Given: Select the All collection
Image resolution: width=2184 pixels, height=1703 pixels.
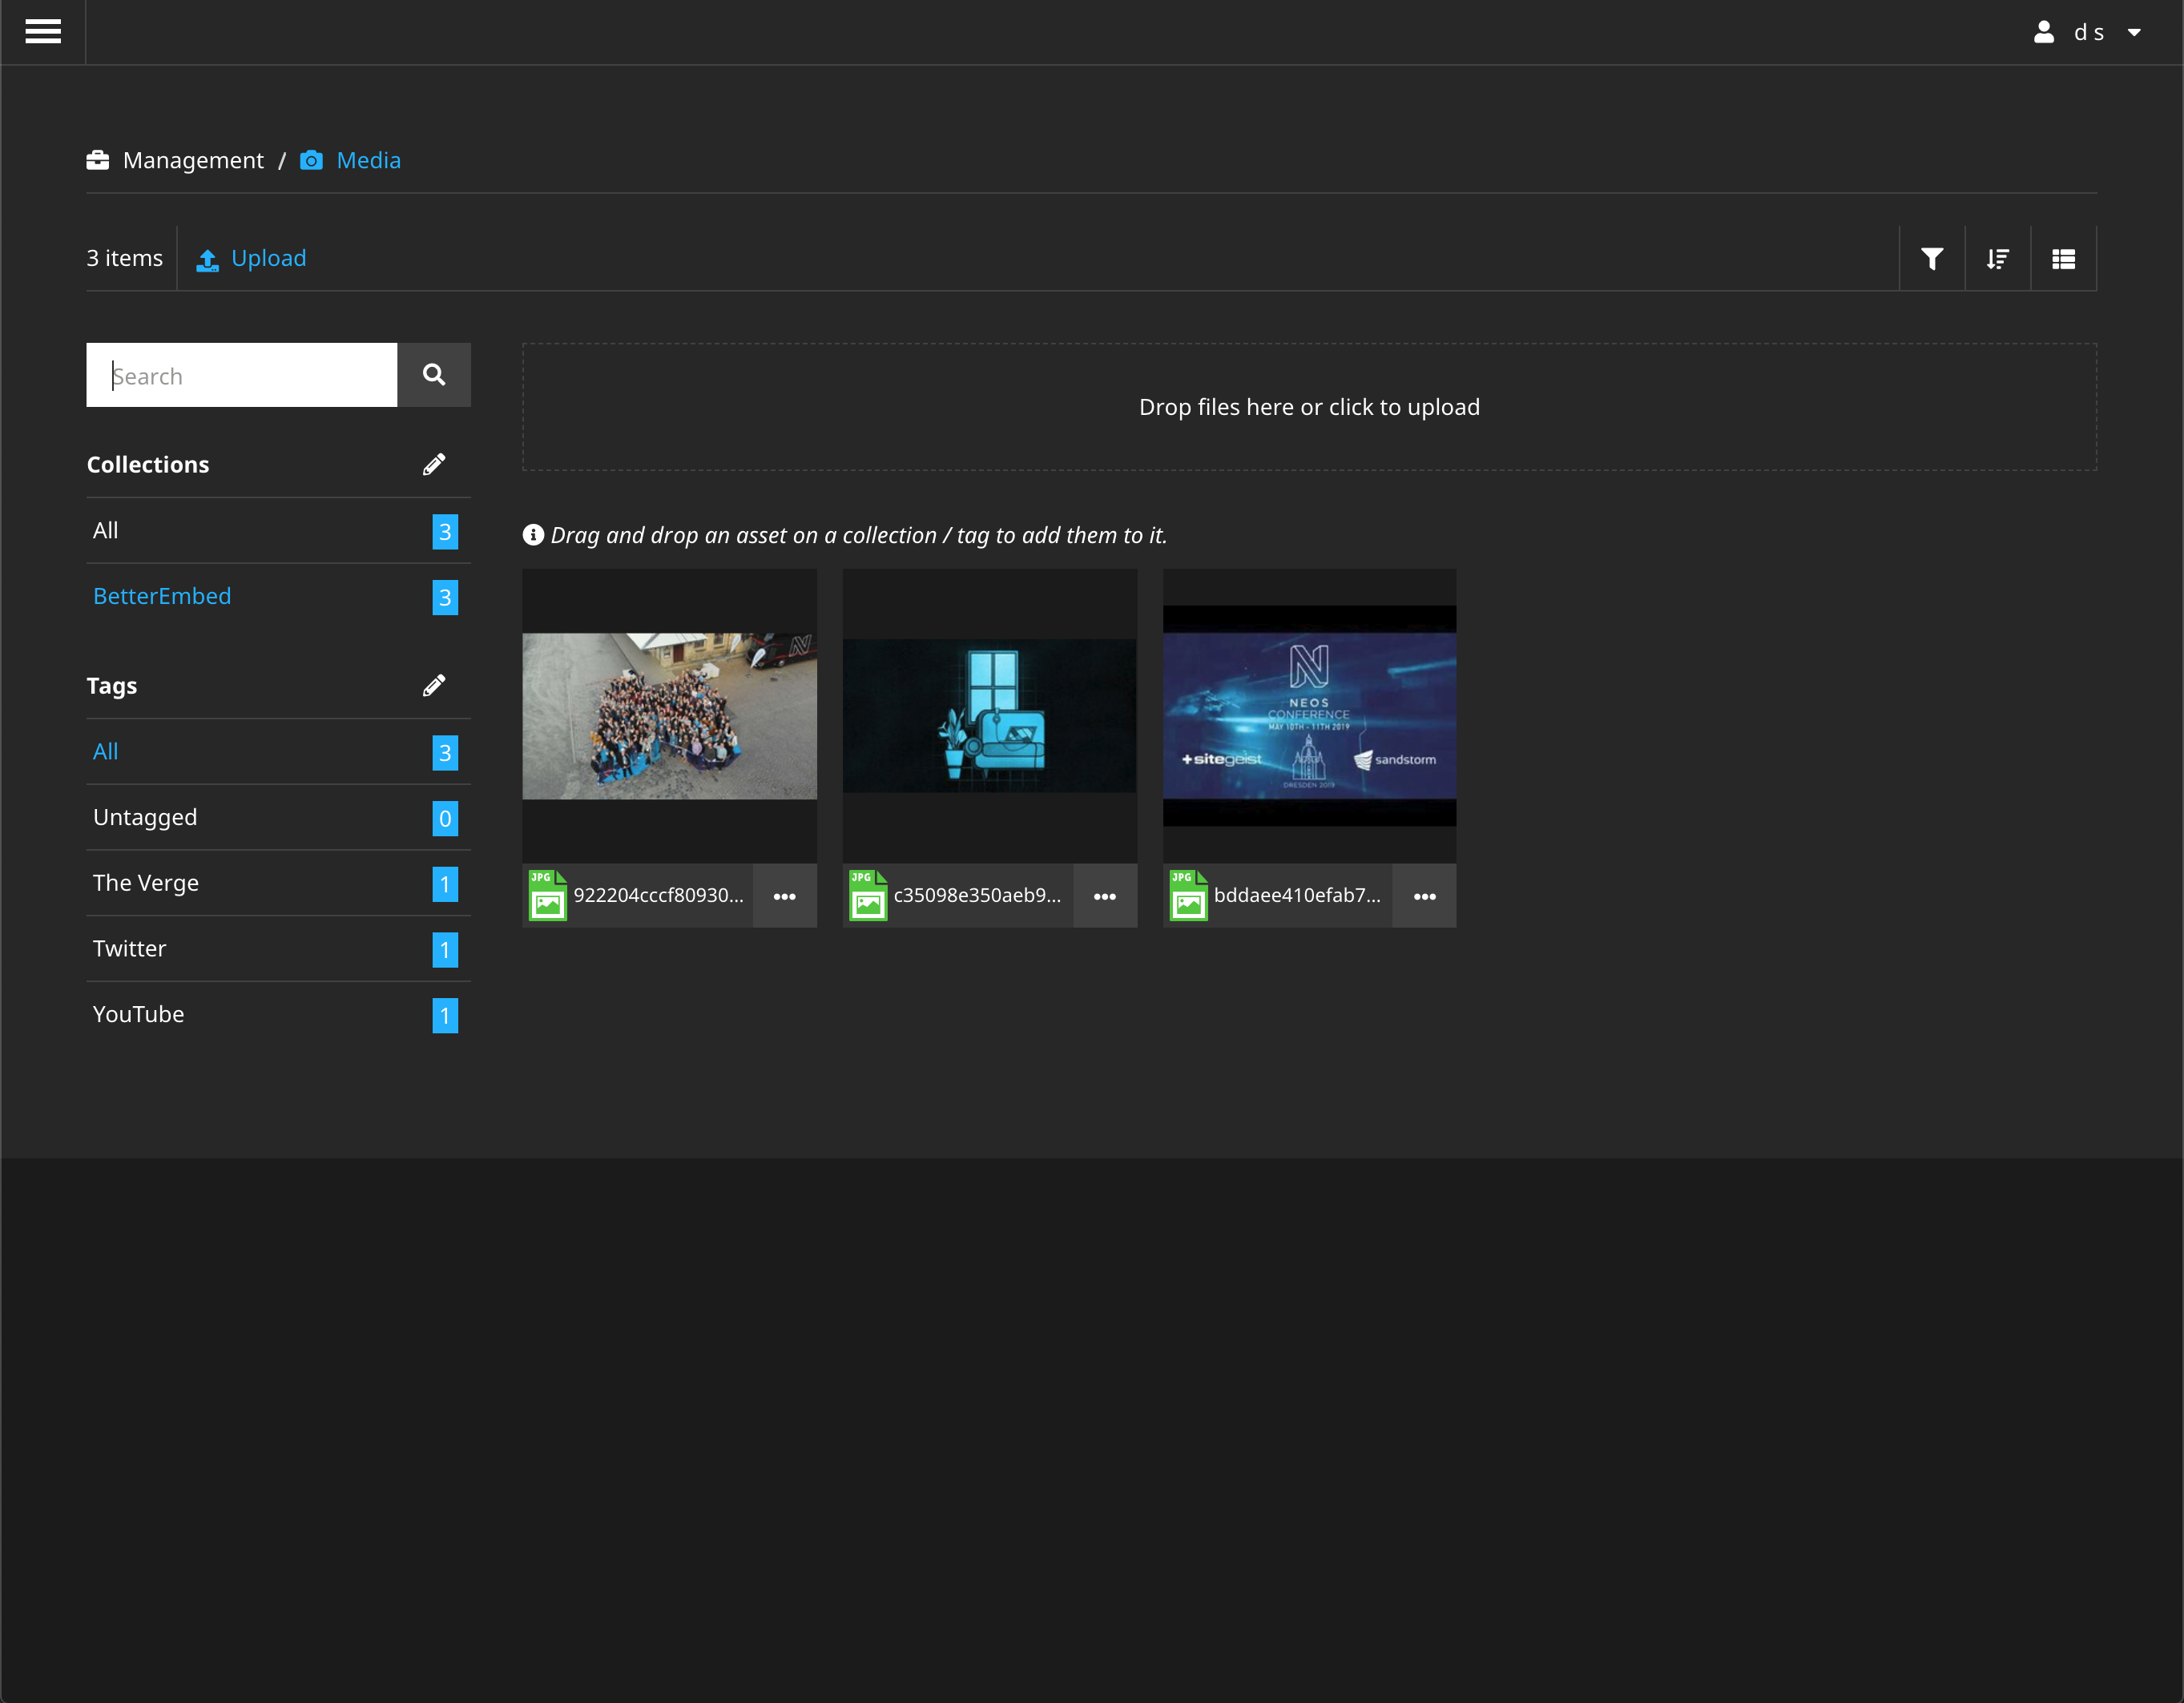Looking at the screenshot, I should click(278, 531).
